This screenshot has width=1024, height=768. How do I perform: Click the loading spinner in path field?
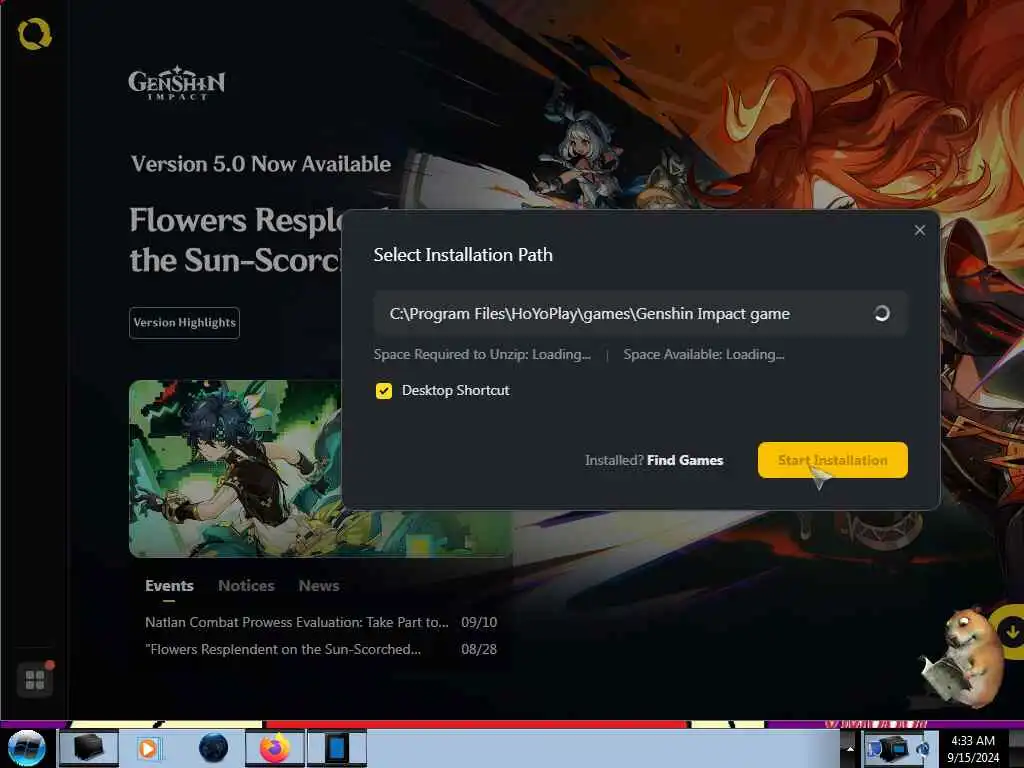(x=882, y=314)
